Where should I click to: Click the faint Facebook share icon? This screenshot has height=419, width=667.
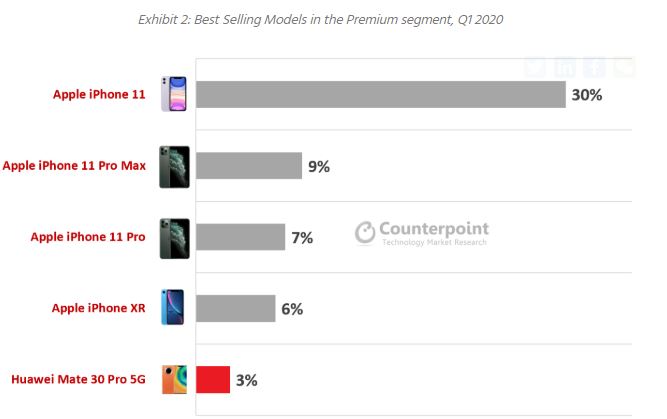(595, 68)
